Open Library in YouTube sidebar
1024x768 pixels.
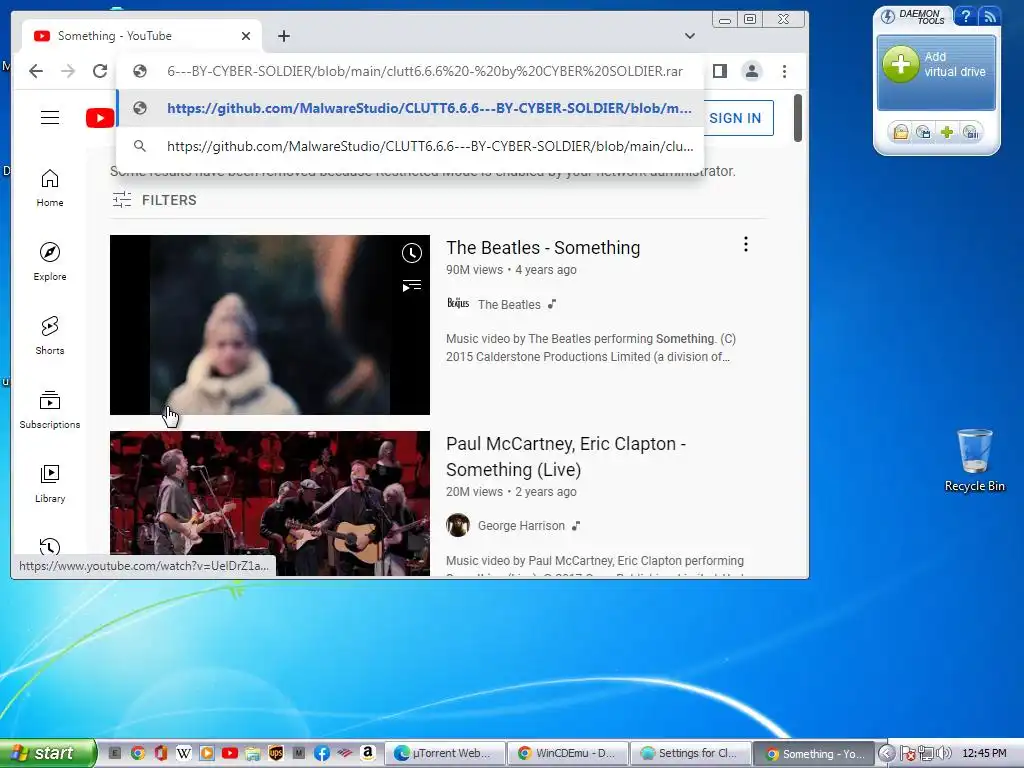pyautogui.click(x=50, y=483)
